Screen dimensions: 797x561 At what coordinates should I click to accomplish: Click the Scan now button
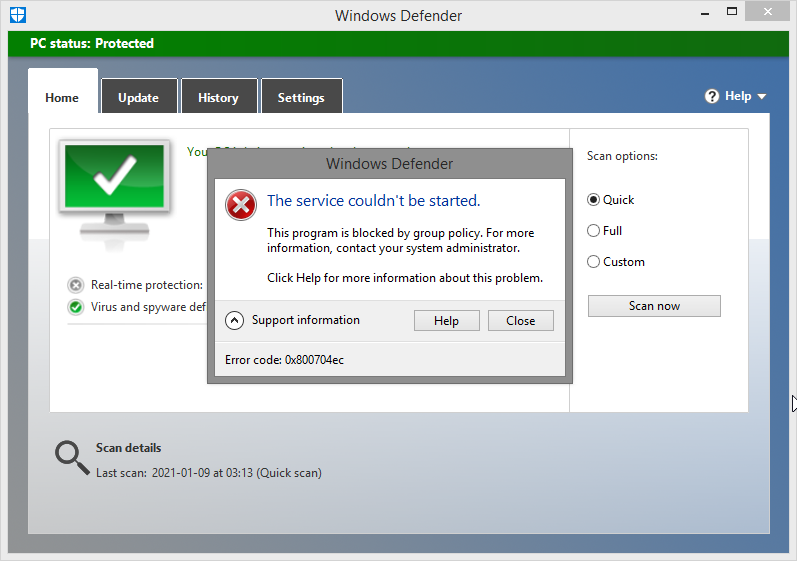pyautogui.click(x=654, y=306)
